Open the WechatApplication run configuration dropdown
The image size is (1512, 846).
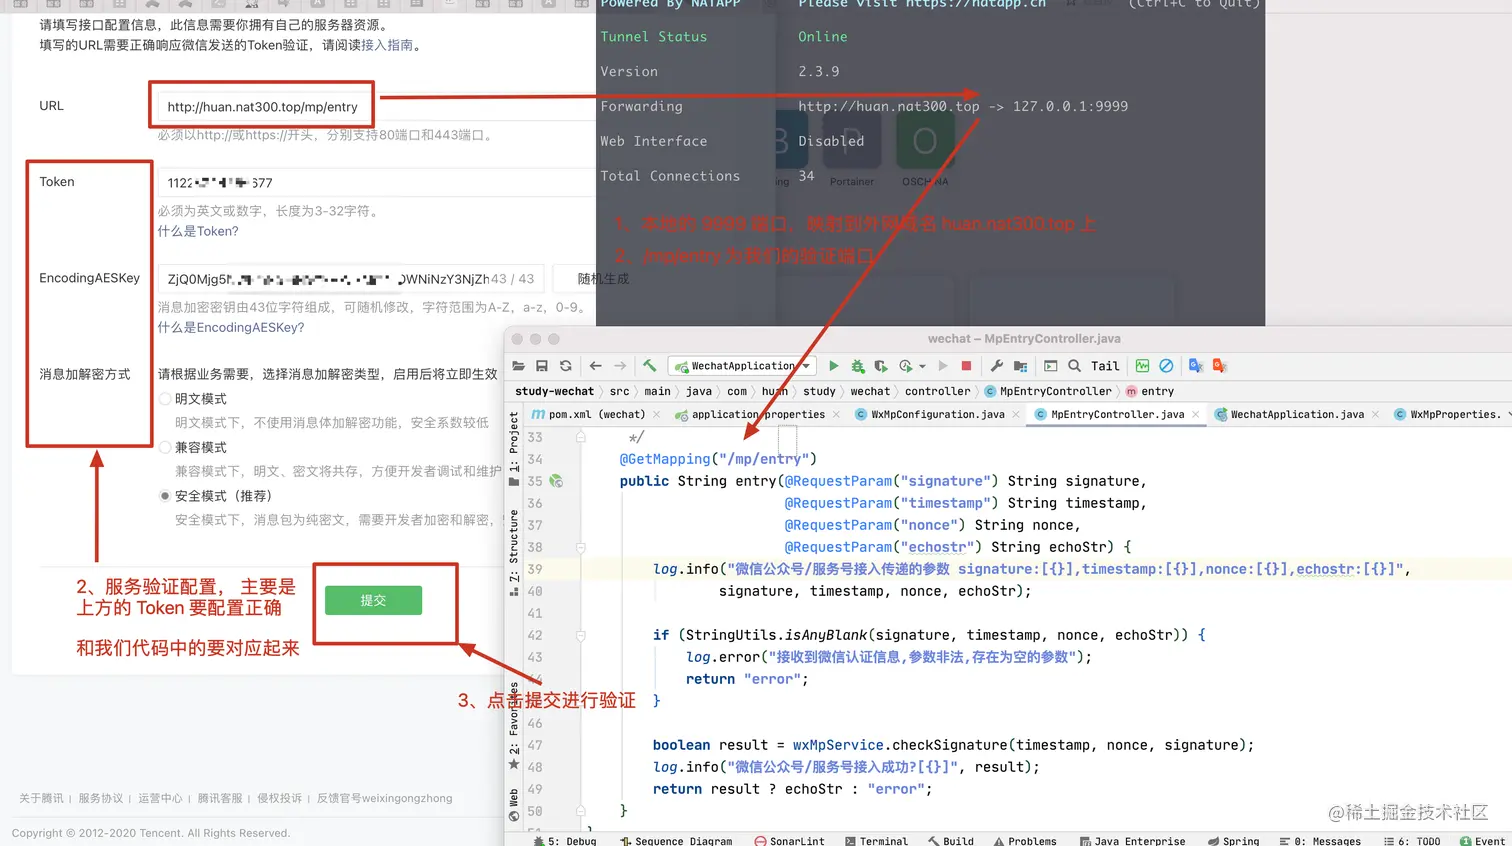tap(743, 366)
